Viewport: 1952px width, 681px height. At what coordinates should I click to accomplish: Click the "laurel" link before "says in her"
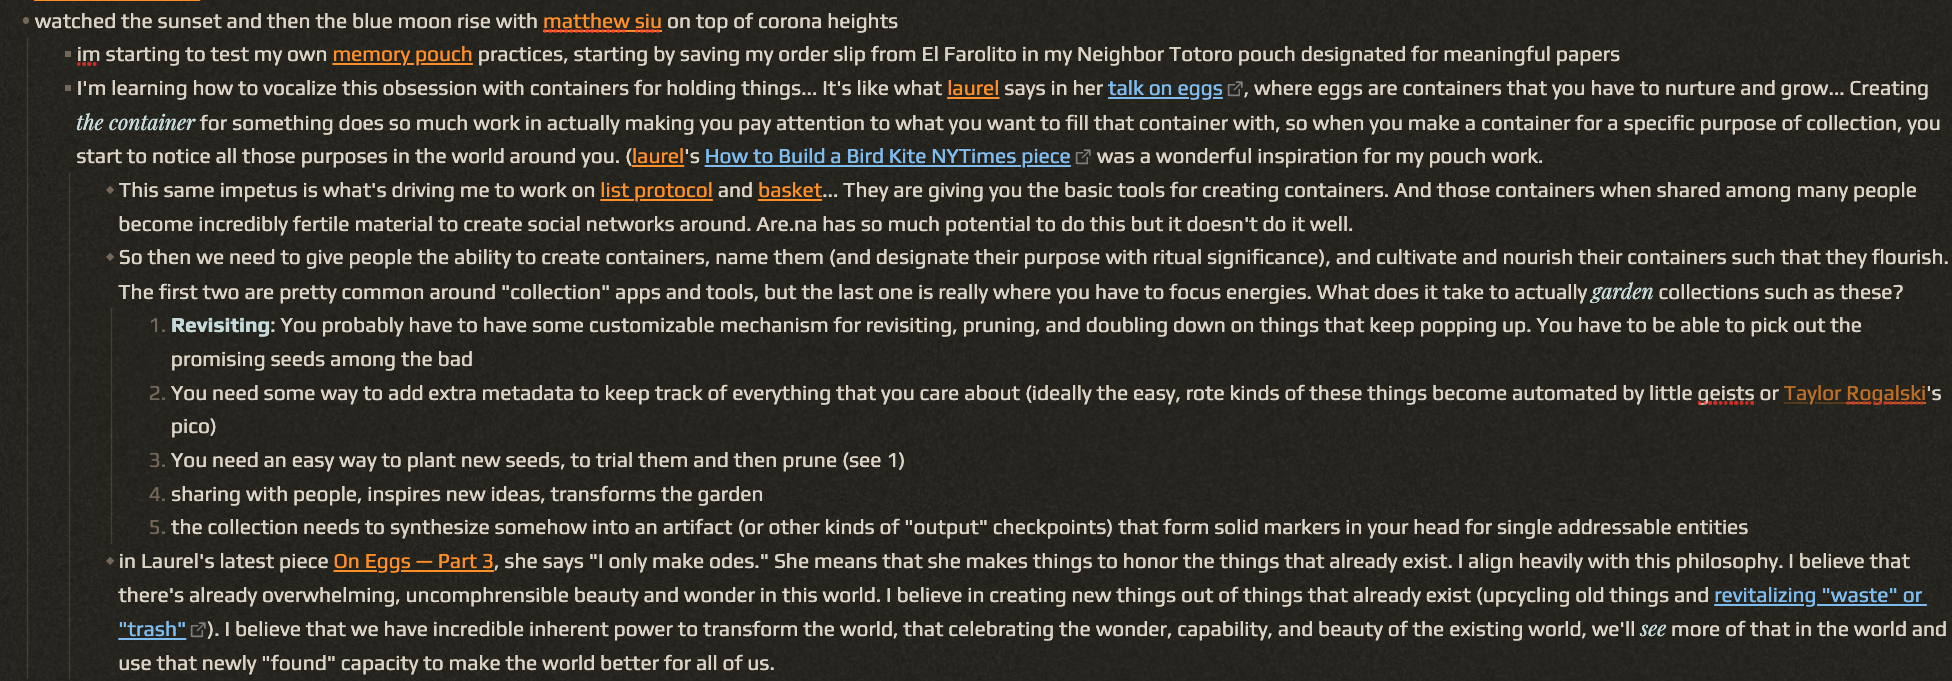pos(972,88)
